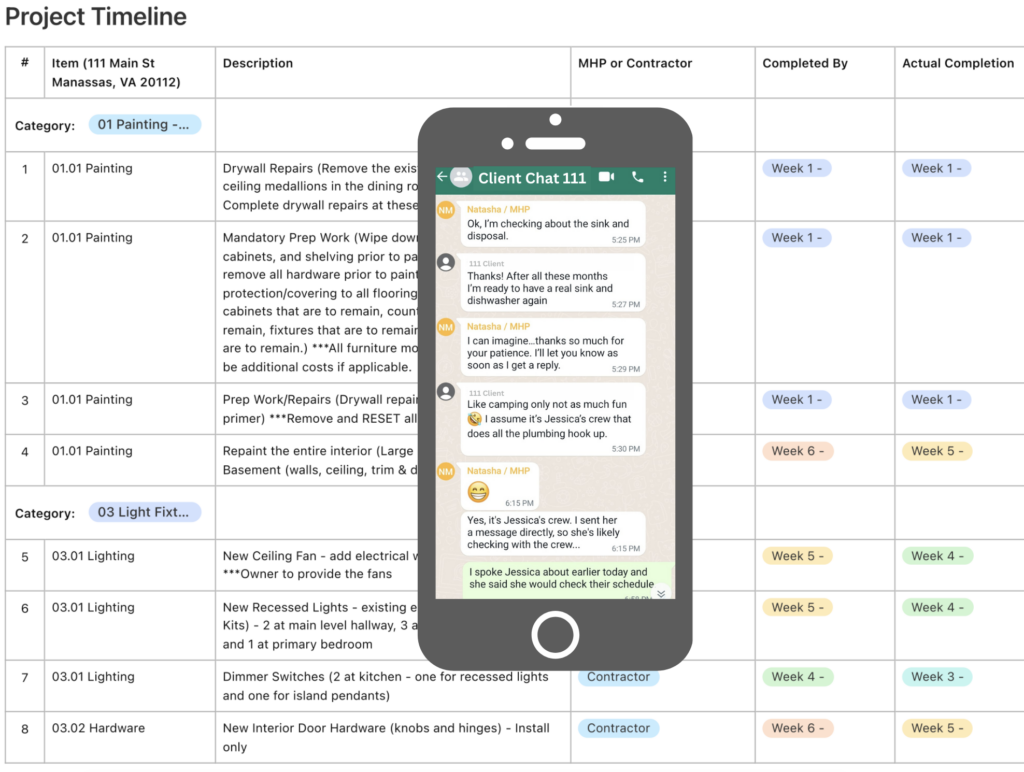Open row 4 Actual Completion 'Week 5 -' tag
1024x772 pixels.
937,451
